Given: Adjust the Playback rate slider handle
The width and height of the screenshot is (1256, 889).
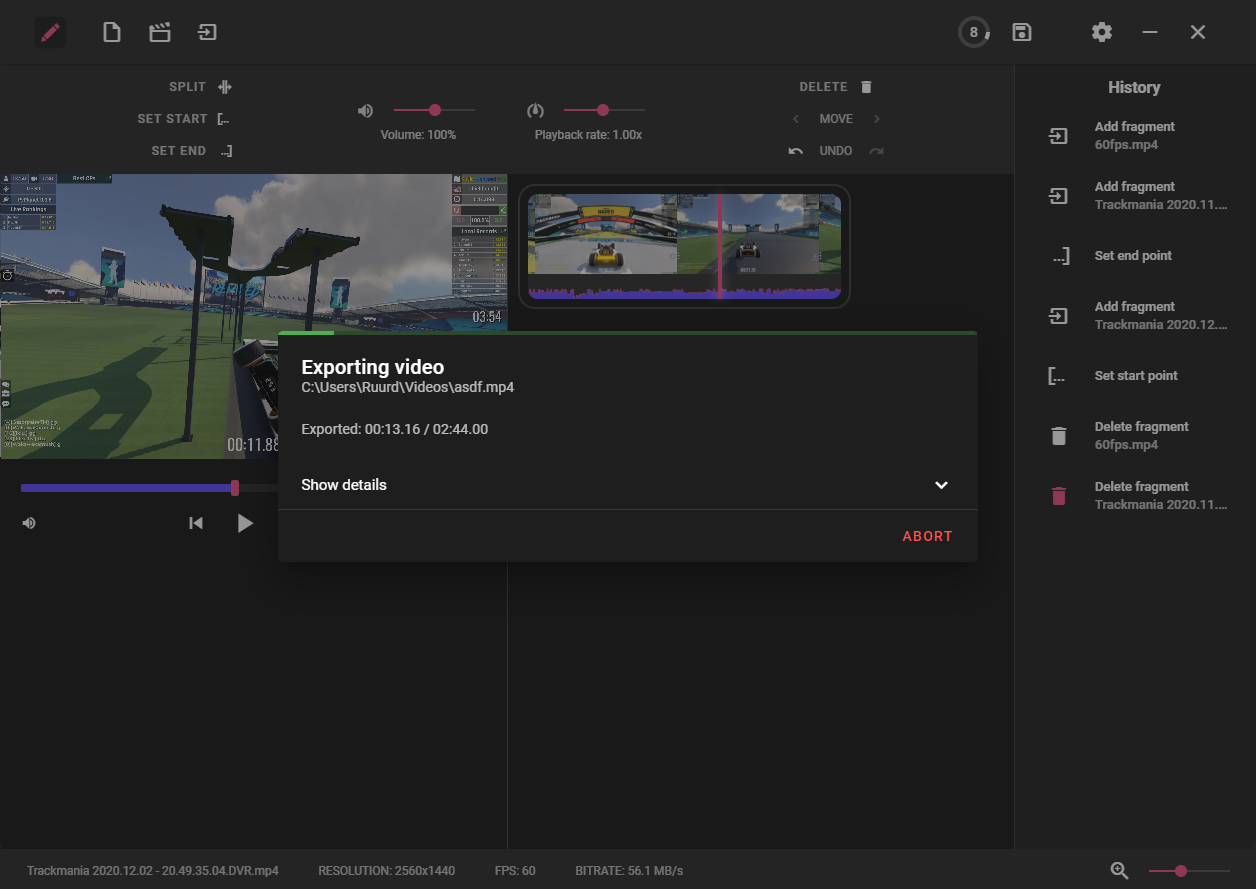Looking at the screenshot, I should [x=603, y=110].
